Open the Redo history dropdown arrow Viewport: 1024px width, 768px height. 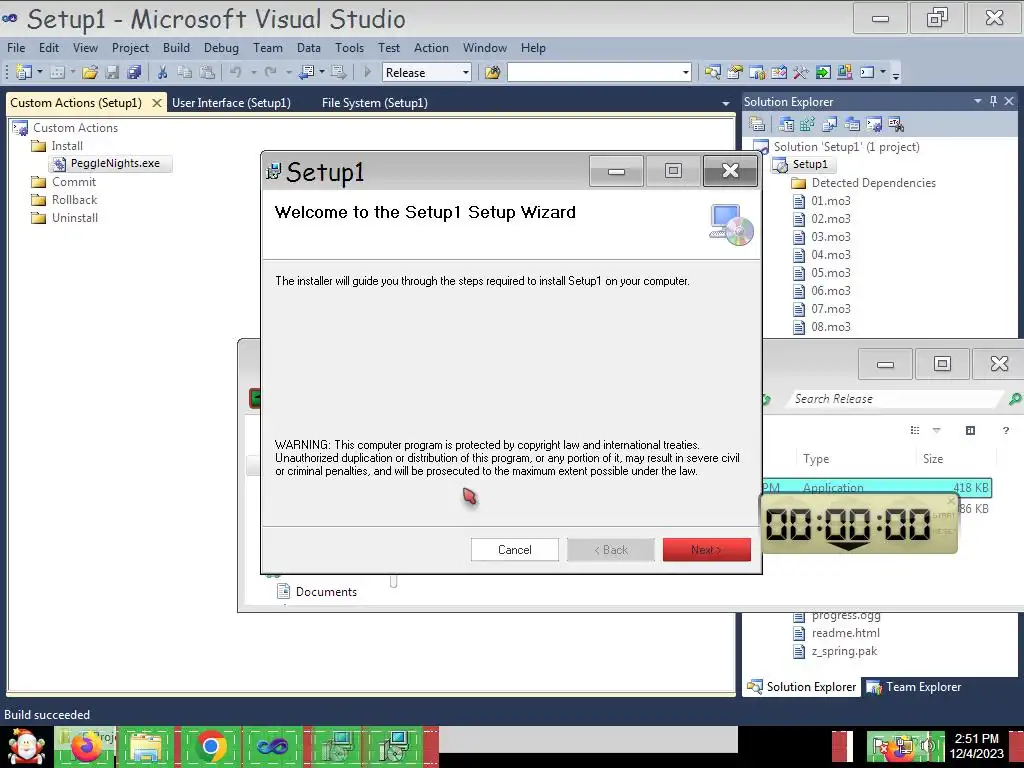288,72
